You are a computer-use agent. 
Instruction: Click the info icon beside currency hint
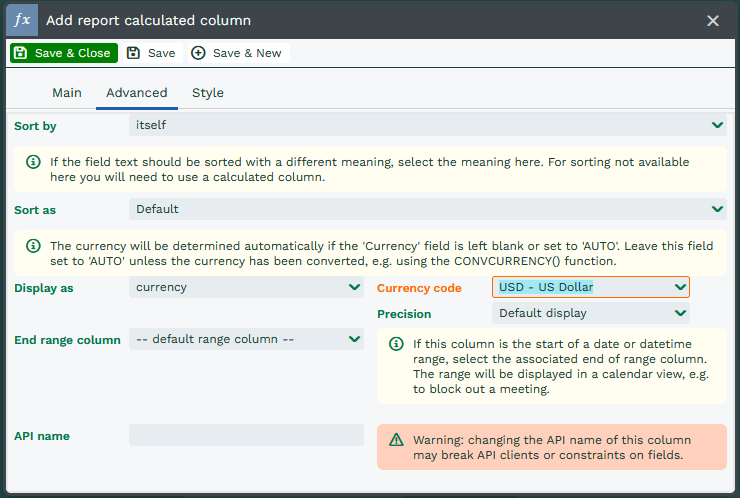click(x=33, y=246)
